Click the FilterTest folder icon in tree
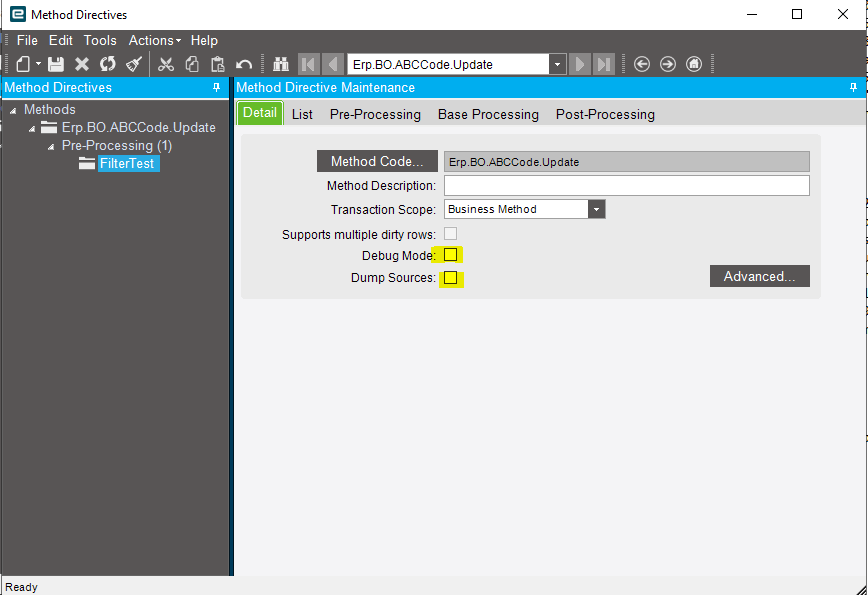Screen dimensions: 868x595 tap(87, 163)
